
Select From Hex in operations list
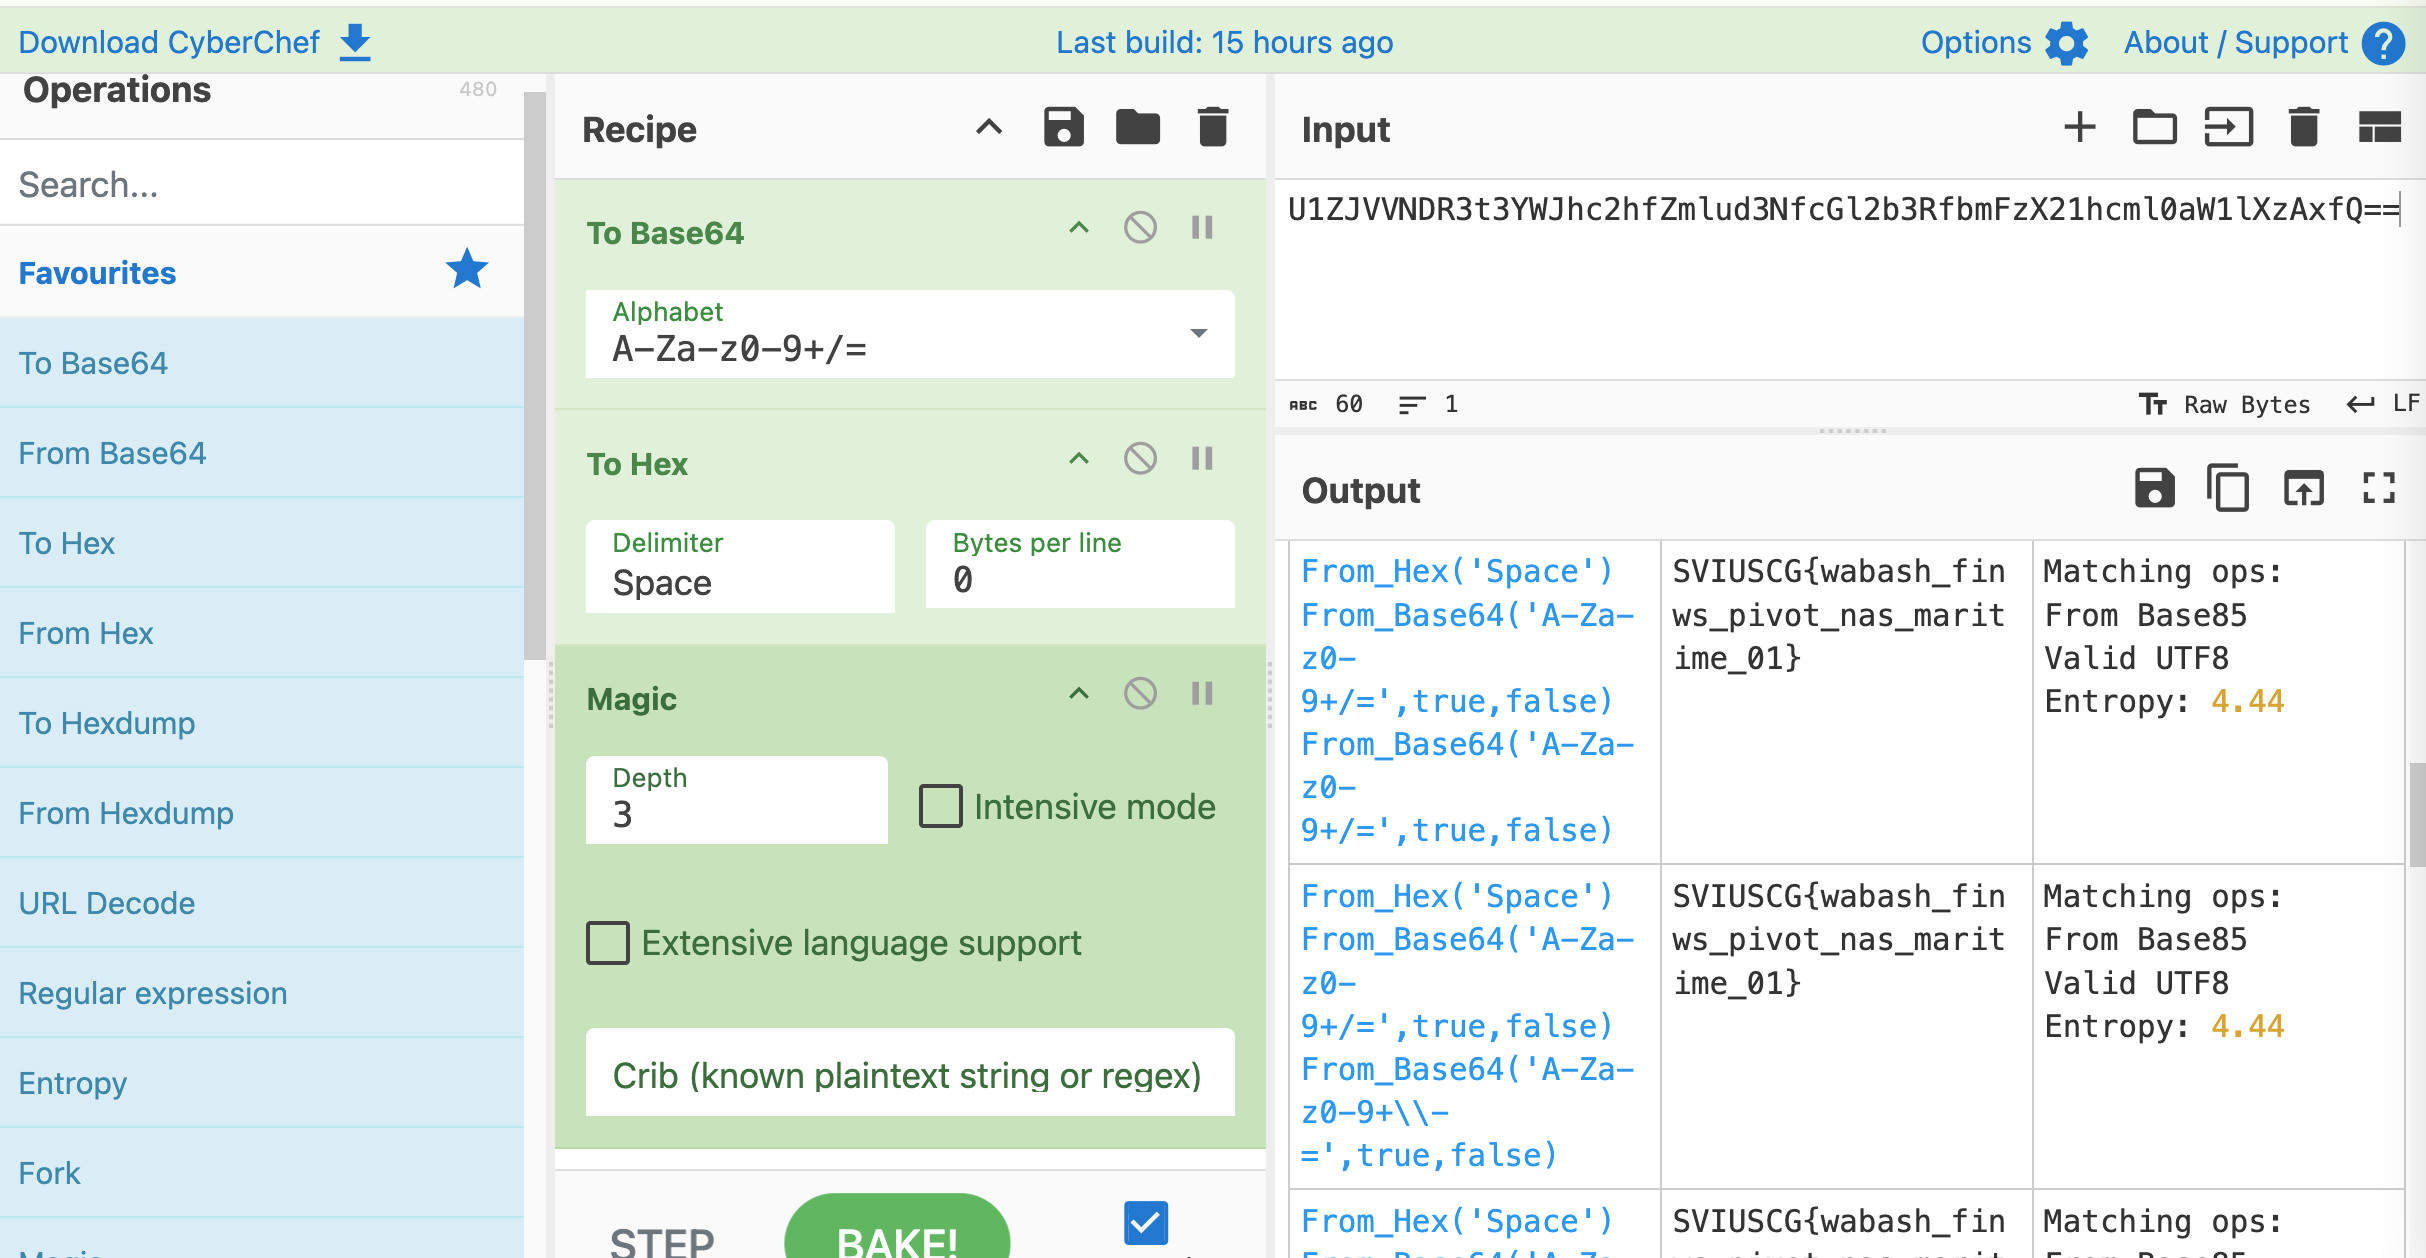pyautogui.click(x=262, y=633)
